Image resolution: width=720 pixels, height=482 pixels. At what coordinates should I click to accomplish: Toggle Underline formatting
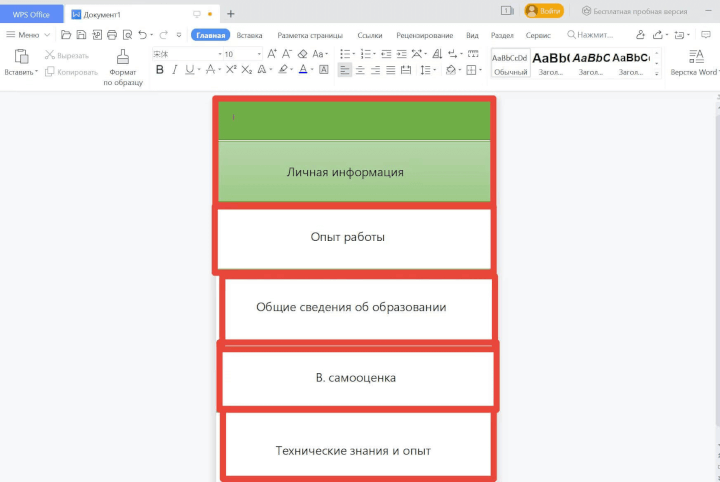coord(189,70)
